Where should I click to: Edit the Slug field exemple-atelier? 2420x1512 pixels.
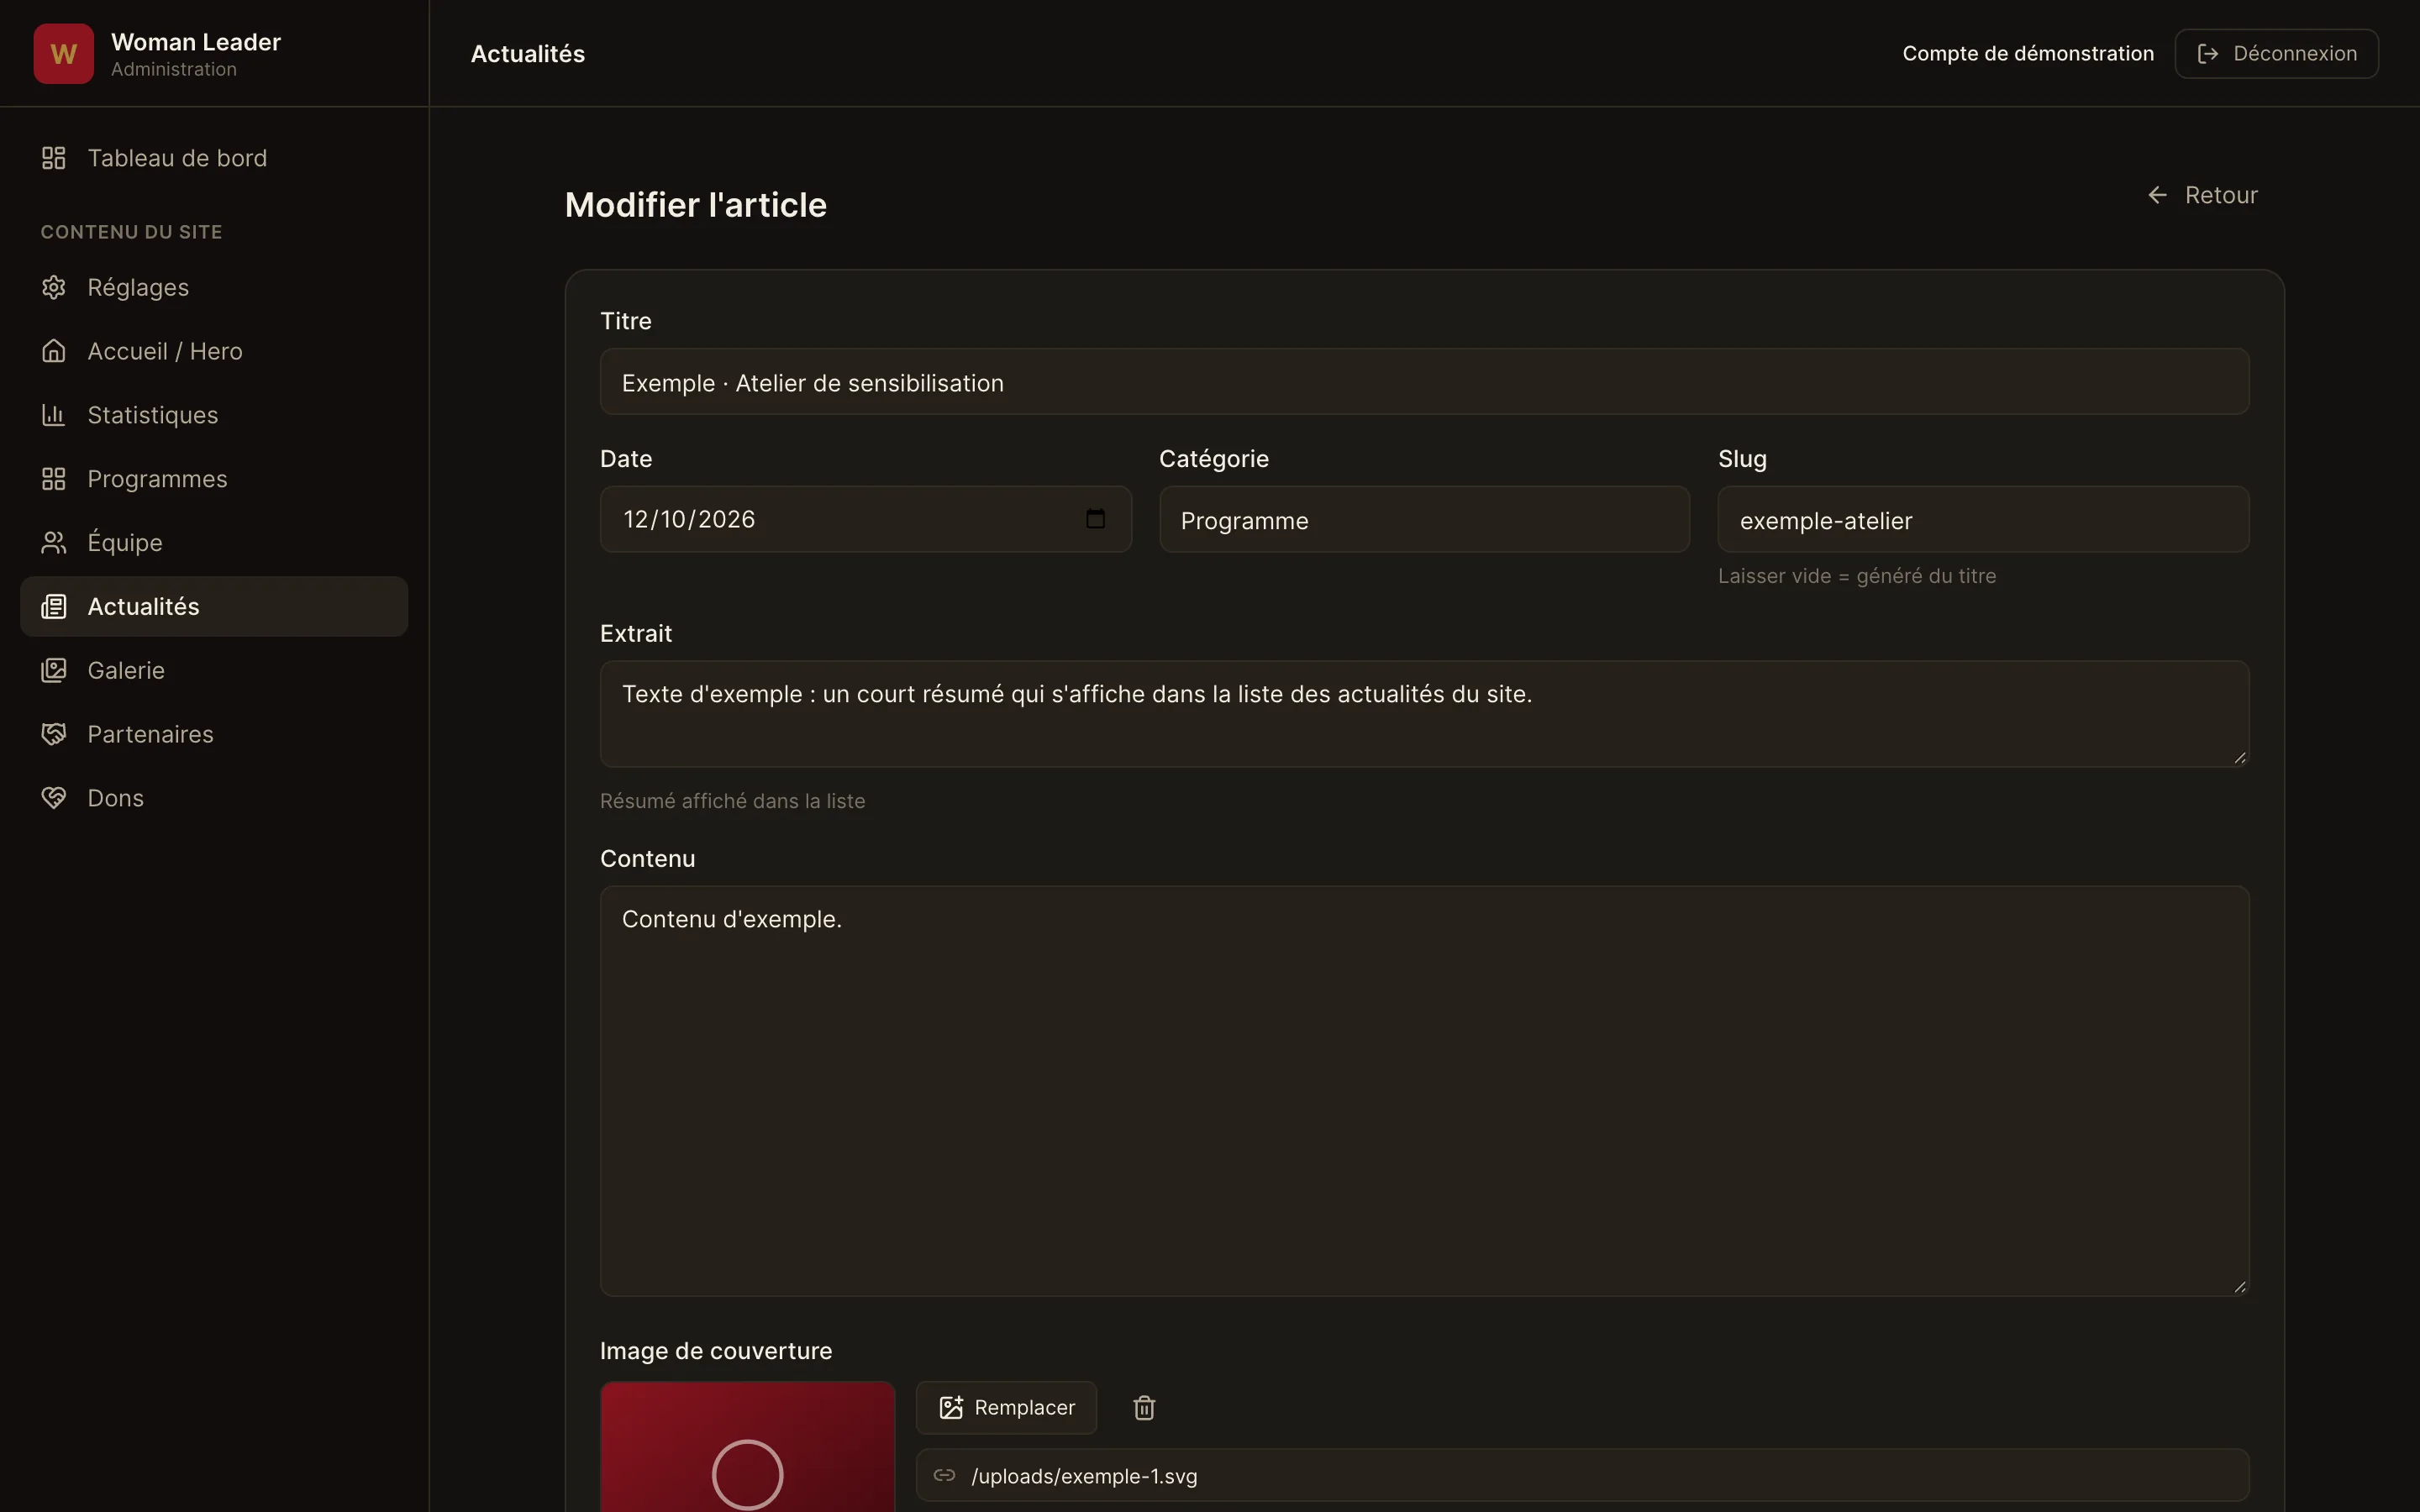pos(1983,520)
